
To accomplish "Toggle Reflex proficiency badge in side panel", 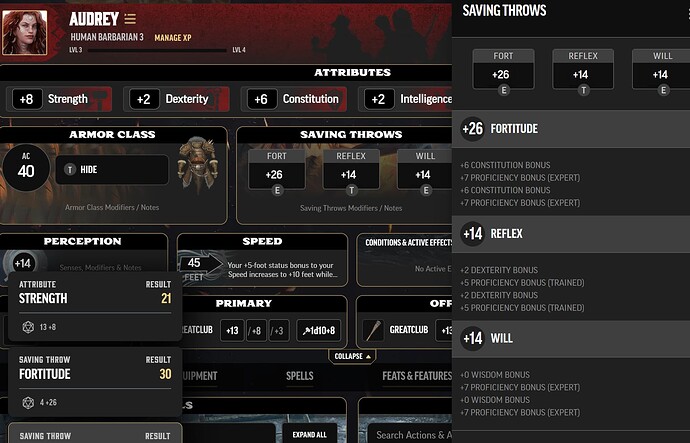I will 583,90.
